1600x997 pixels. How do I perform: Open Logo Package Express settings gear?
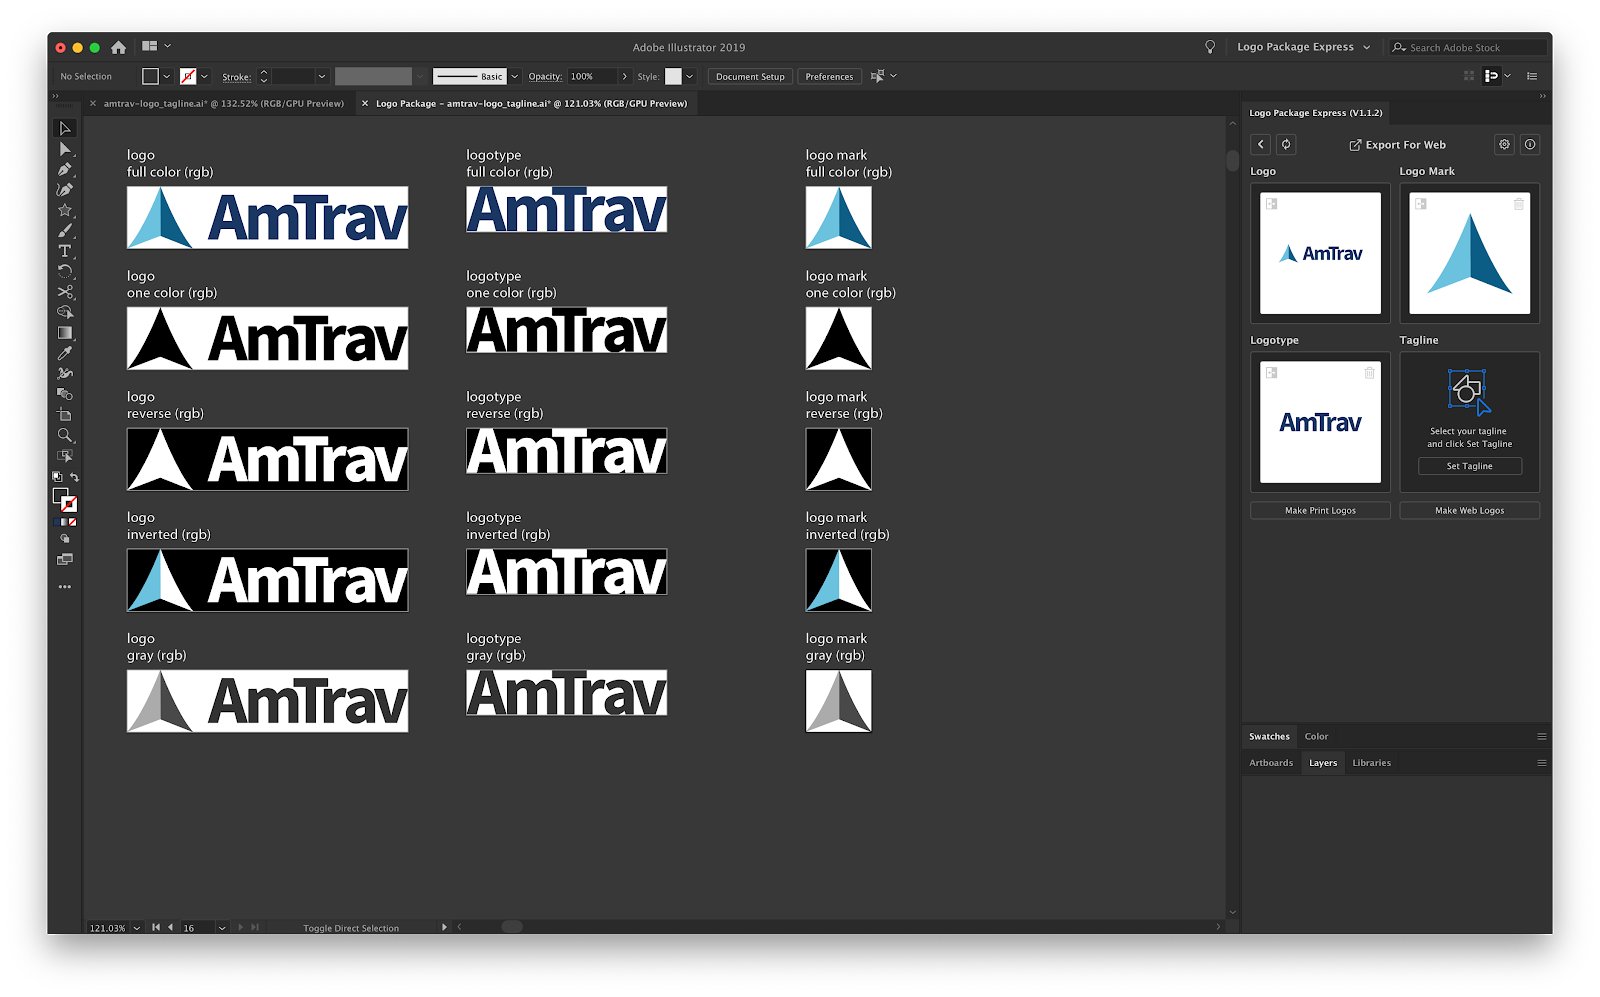[x=1504, y=145]
